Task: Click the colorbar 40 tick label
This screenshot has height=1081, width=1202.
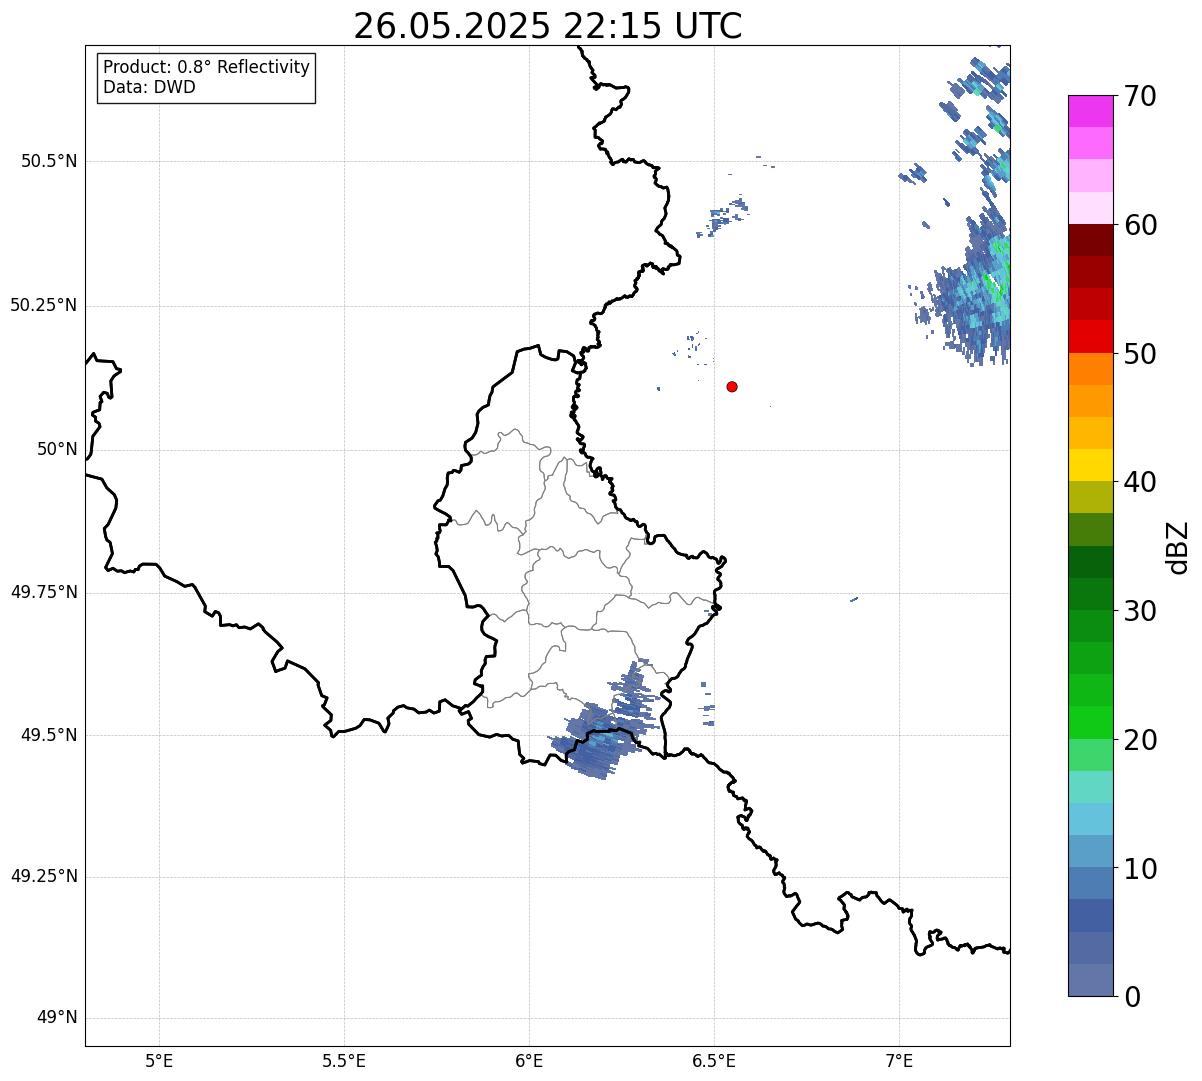Action: tap(1140, 483)
